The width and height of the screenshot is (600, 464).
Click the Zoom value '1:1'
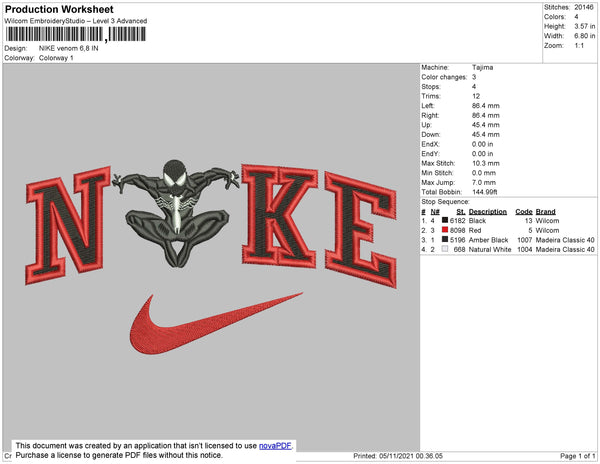point(579,46)
